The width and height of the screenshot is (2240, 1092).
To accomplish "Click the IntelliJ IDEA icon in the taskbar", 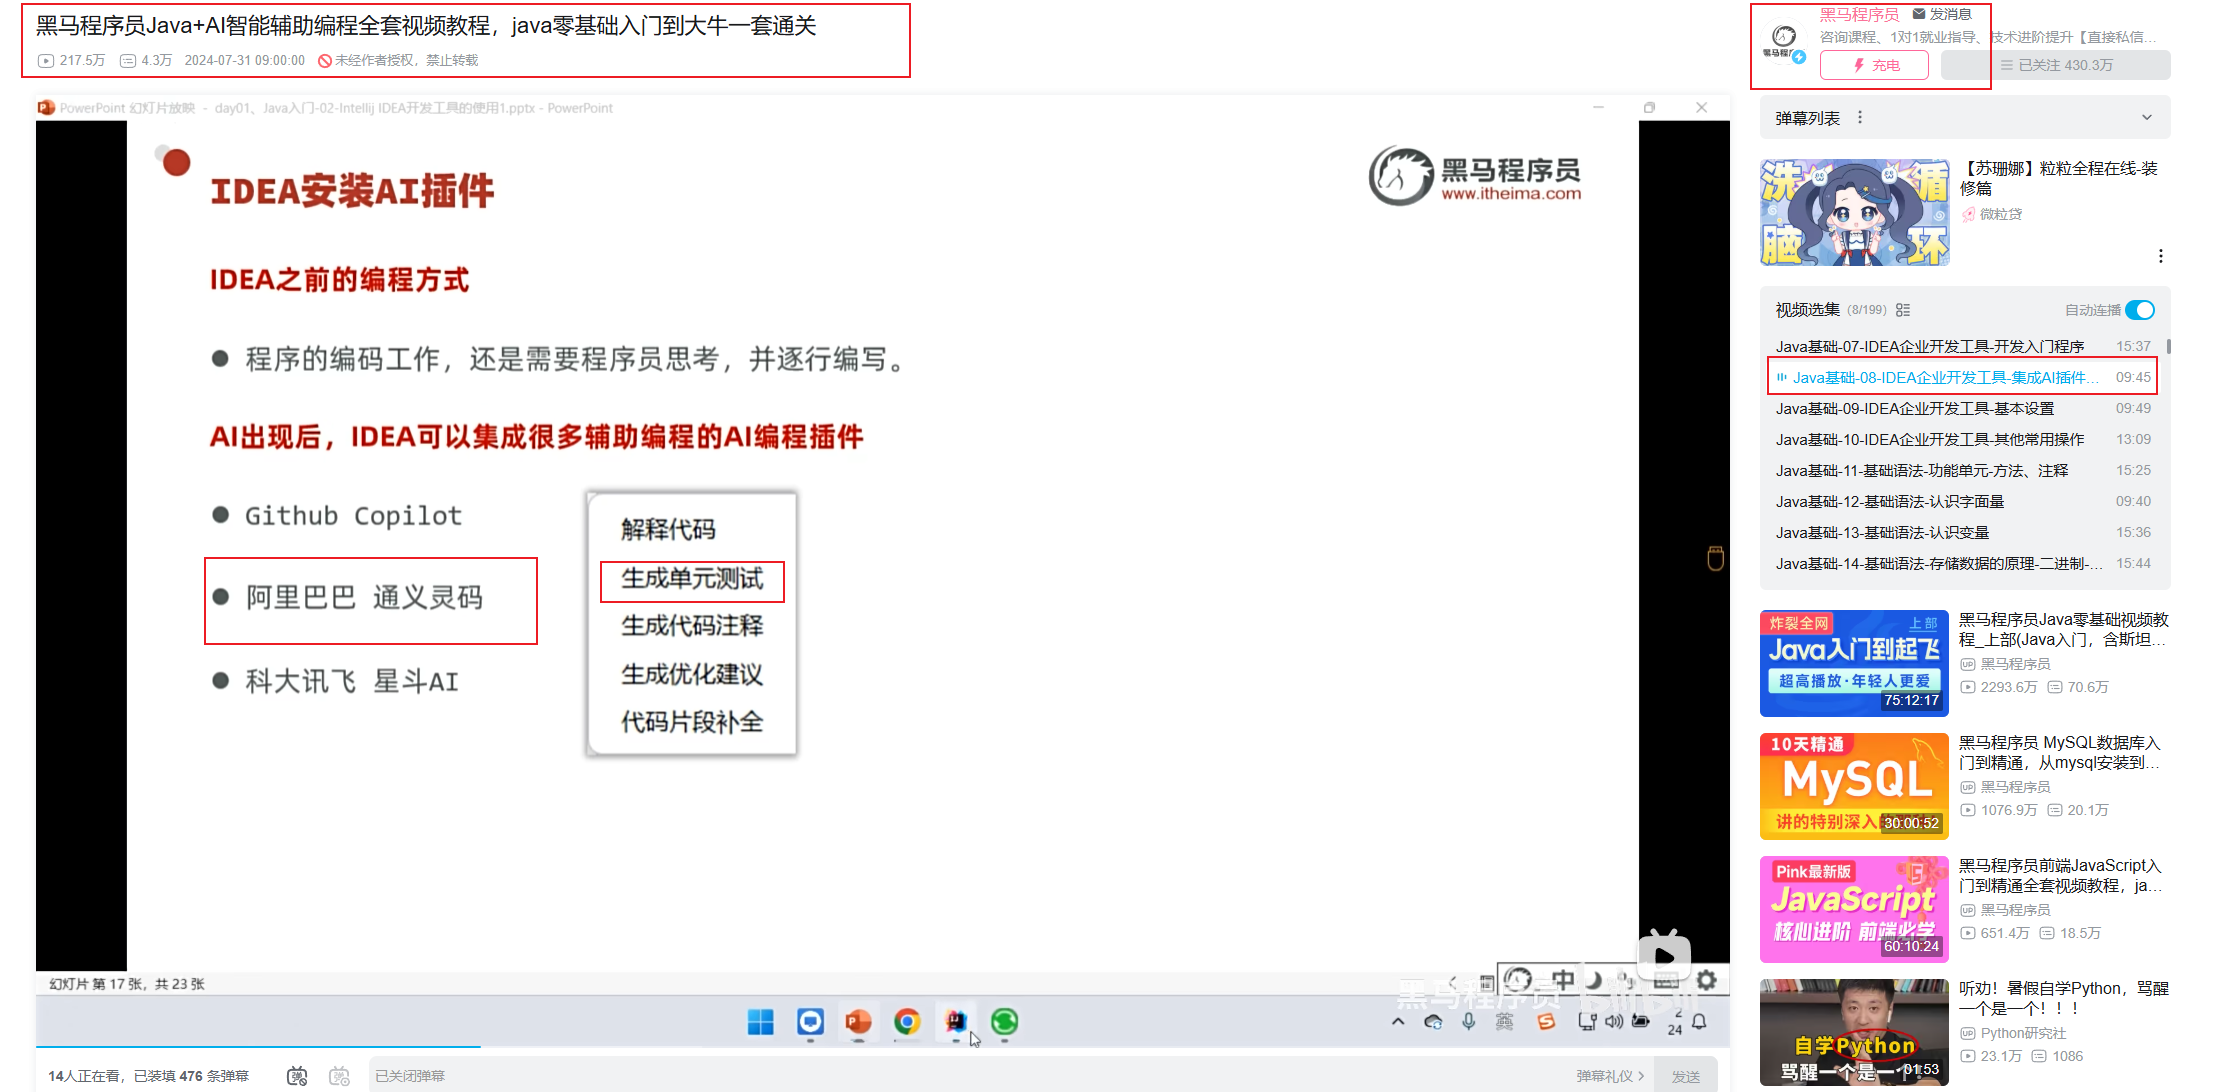I will 956,1022.
